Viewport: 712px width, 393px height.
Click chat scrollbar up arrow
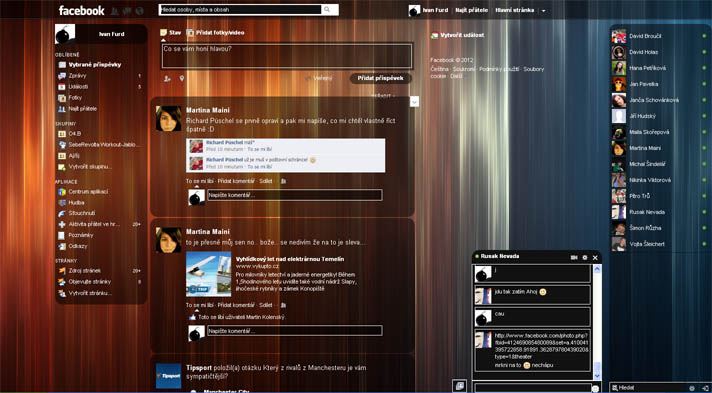(x=597, y=269)
